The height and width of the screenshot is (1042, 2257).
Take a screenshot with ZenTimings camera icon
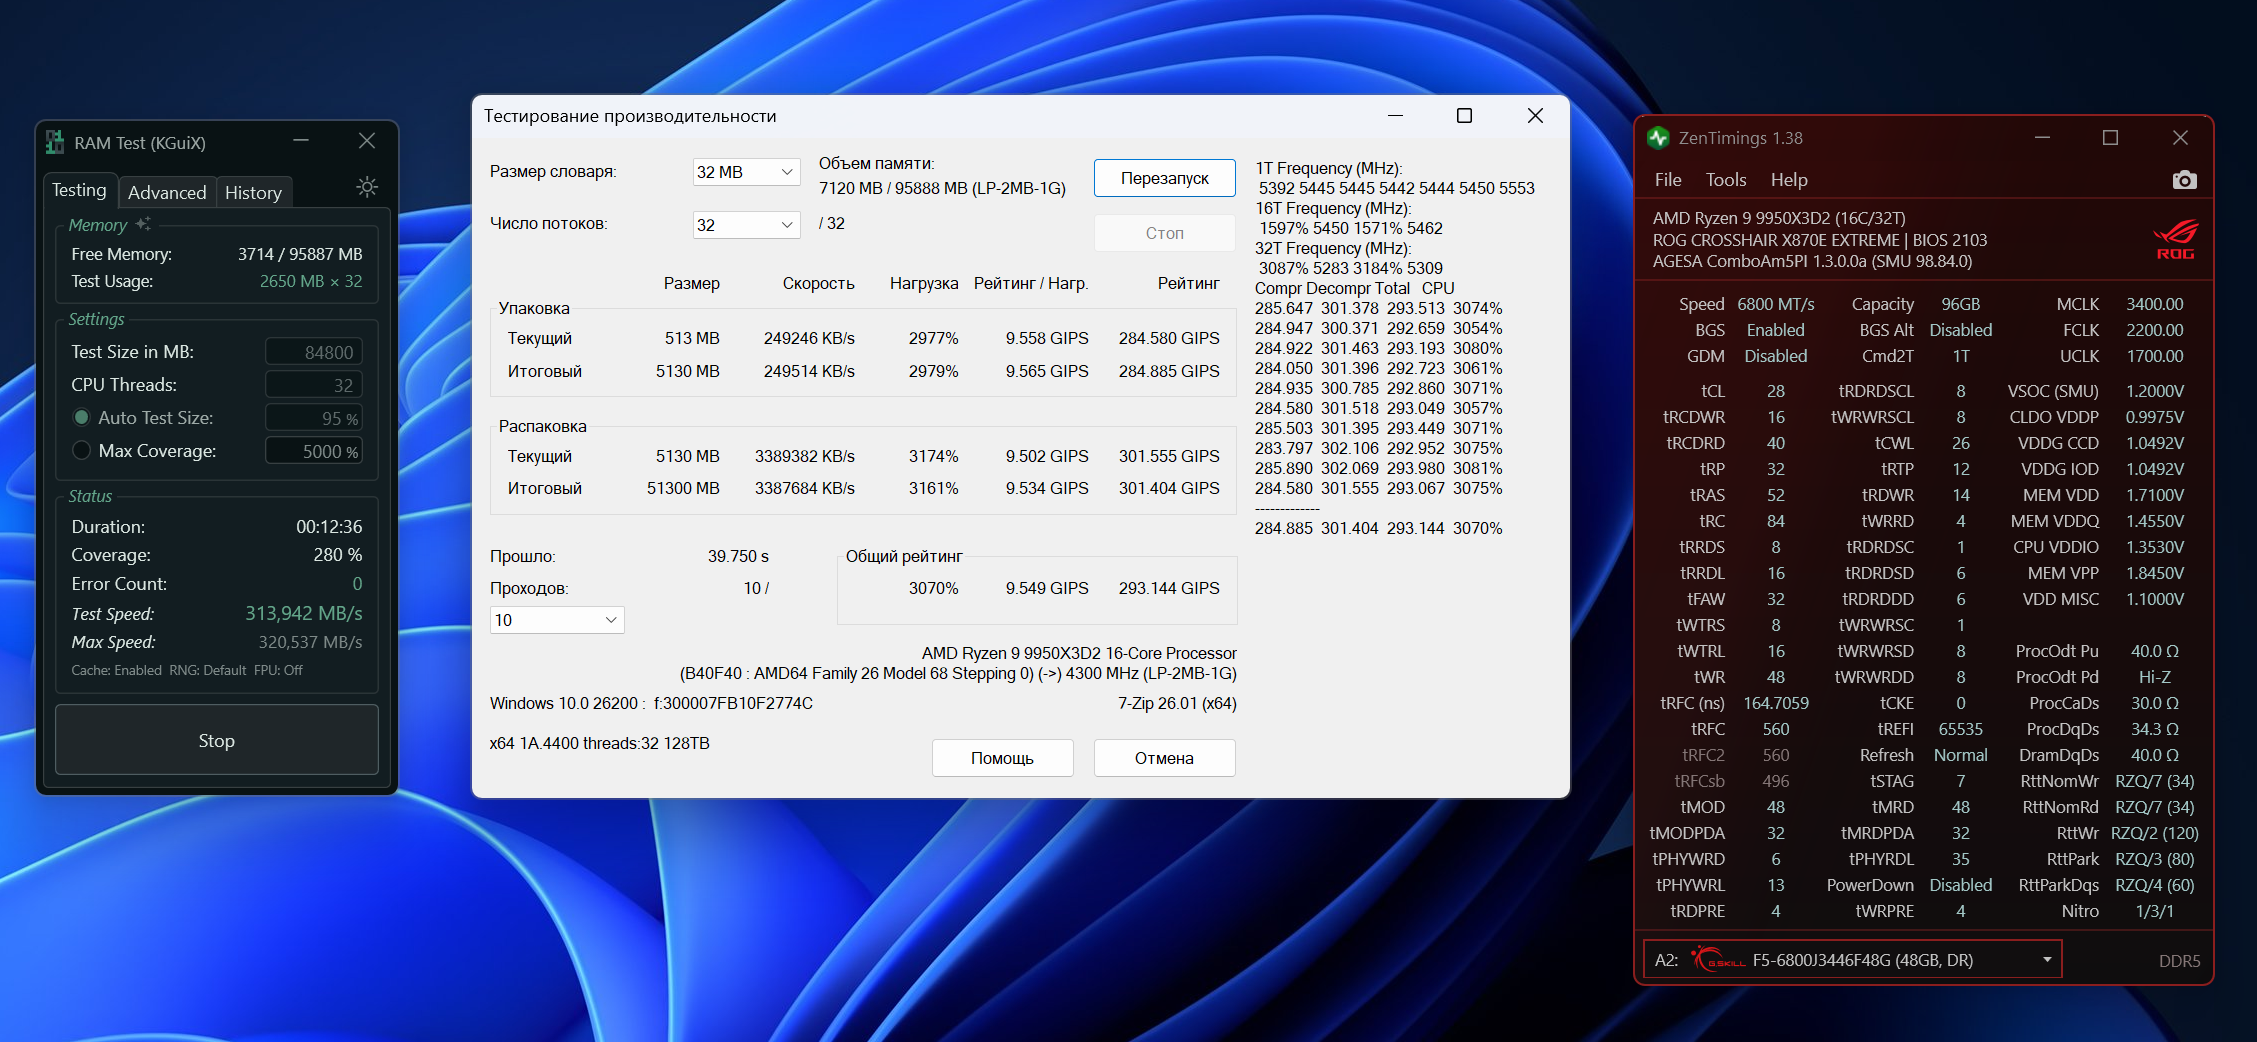(x=2185, y=180)
